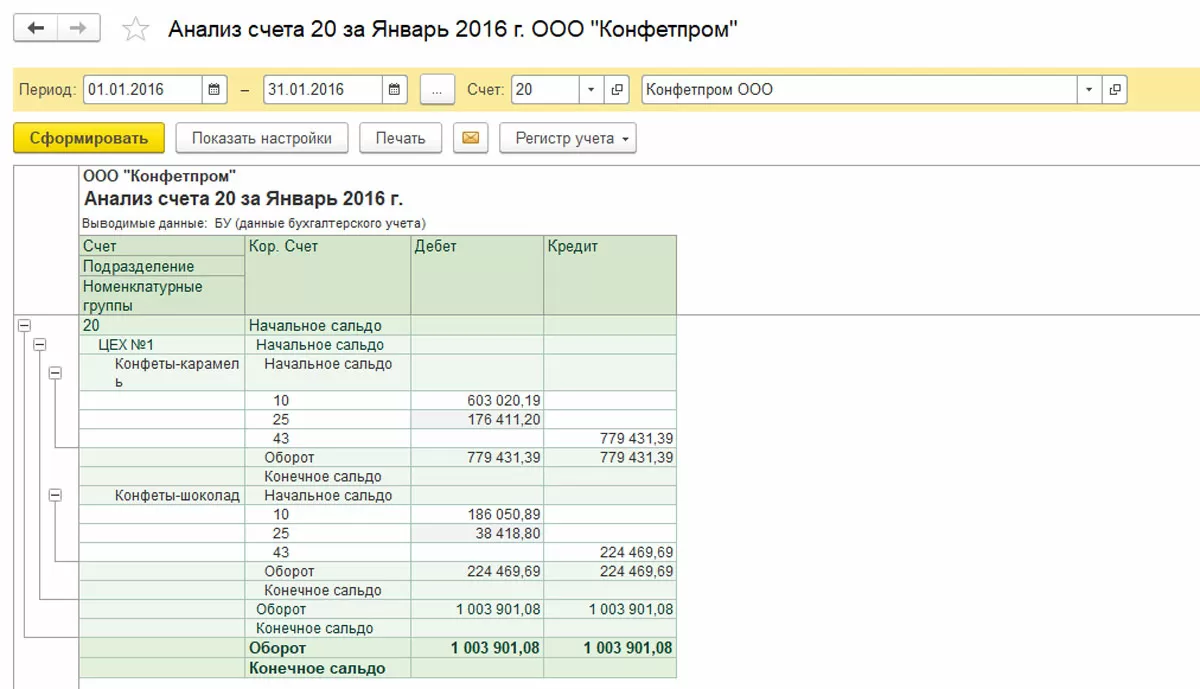This screenshot has height=689, width=1200.
Task: Expand the organization dropdown list
Action: click(1089, 89)
